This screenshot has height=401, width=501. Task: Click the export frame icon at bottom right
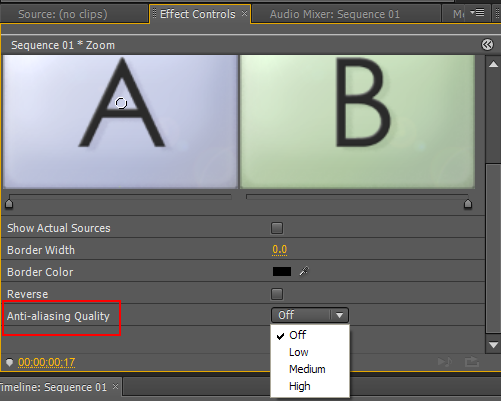click(472, 362)
